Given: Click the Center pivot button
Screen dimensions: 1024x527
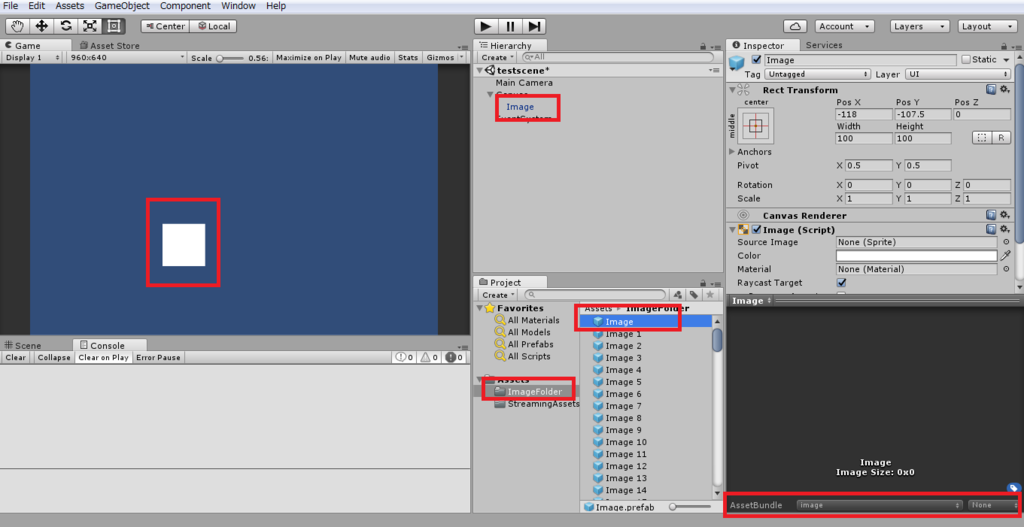Looking at the screenshot, I should (165, 26).
